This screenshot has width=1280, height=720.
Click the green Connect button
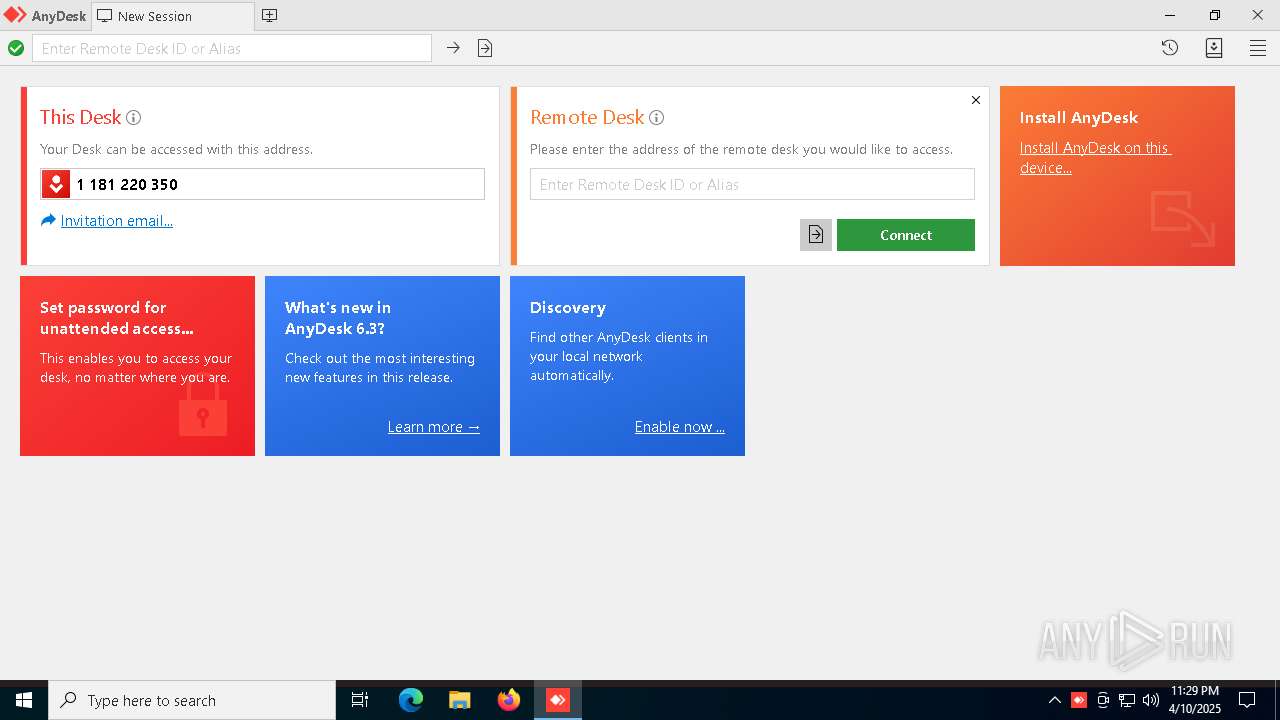tap(906, 235)
